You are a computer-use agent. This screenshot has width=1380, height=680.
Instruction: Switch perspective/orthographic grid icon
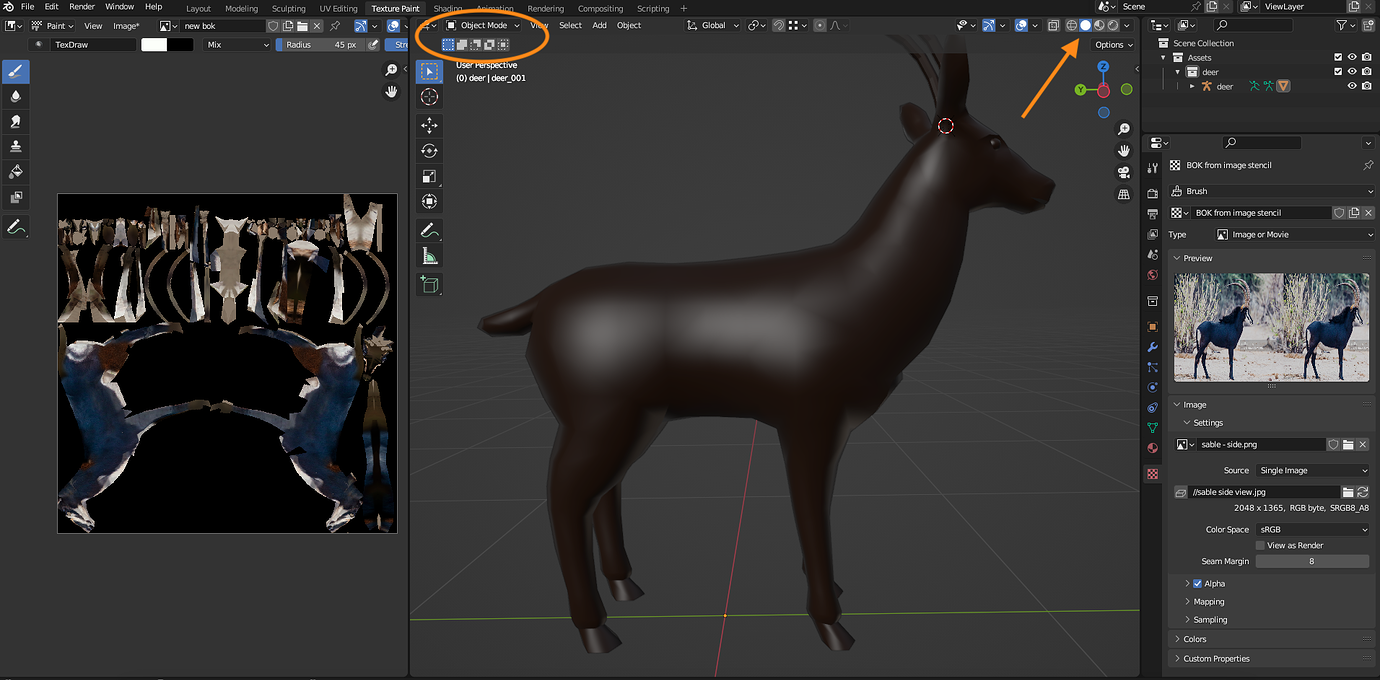[x=1124, y=194]
